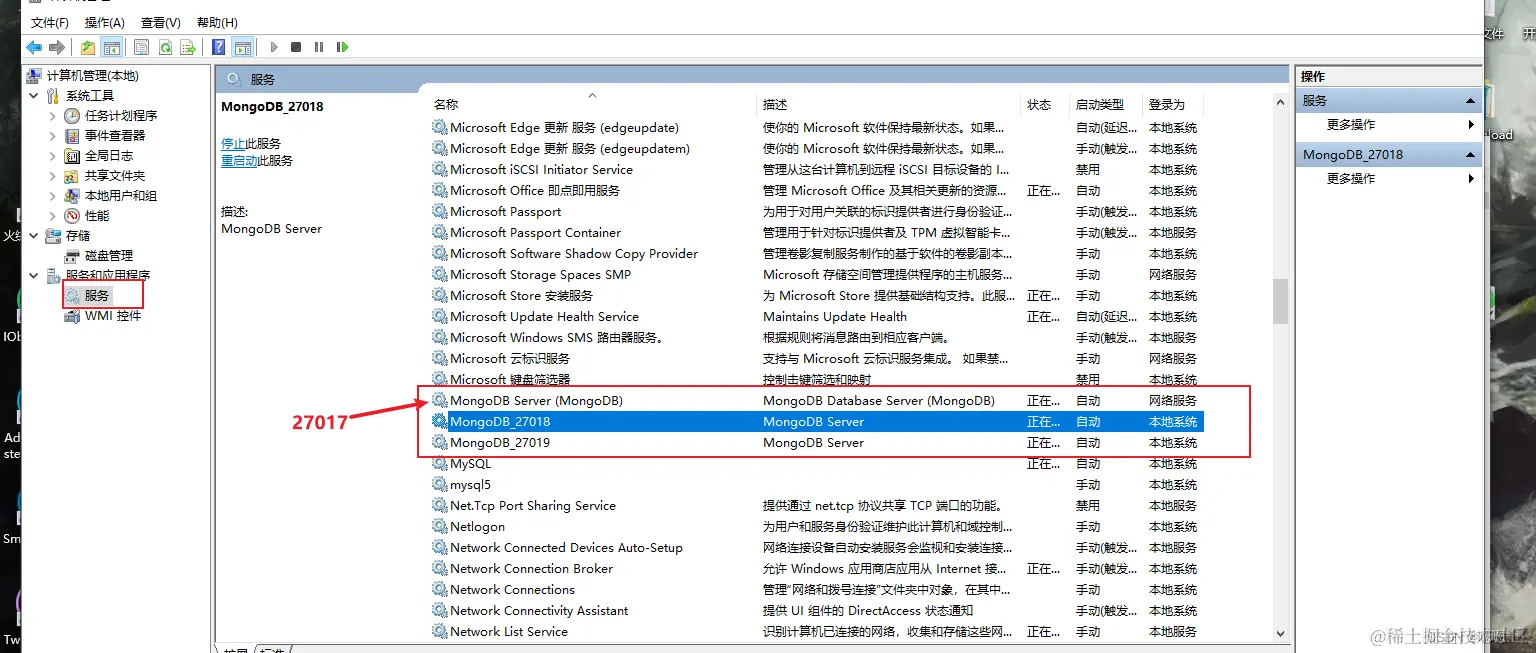This screenshot has height=653, width=1536.
Task: Open the Properties toolbar icon
Action: coord(141,47)
